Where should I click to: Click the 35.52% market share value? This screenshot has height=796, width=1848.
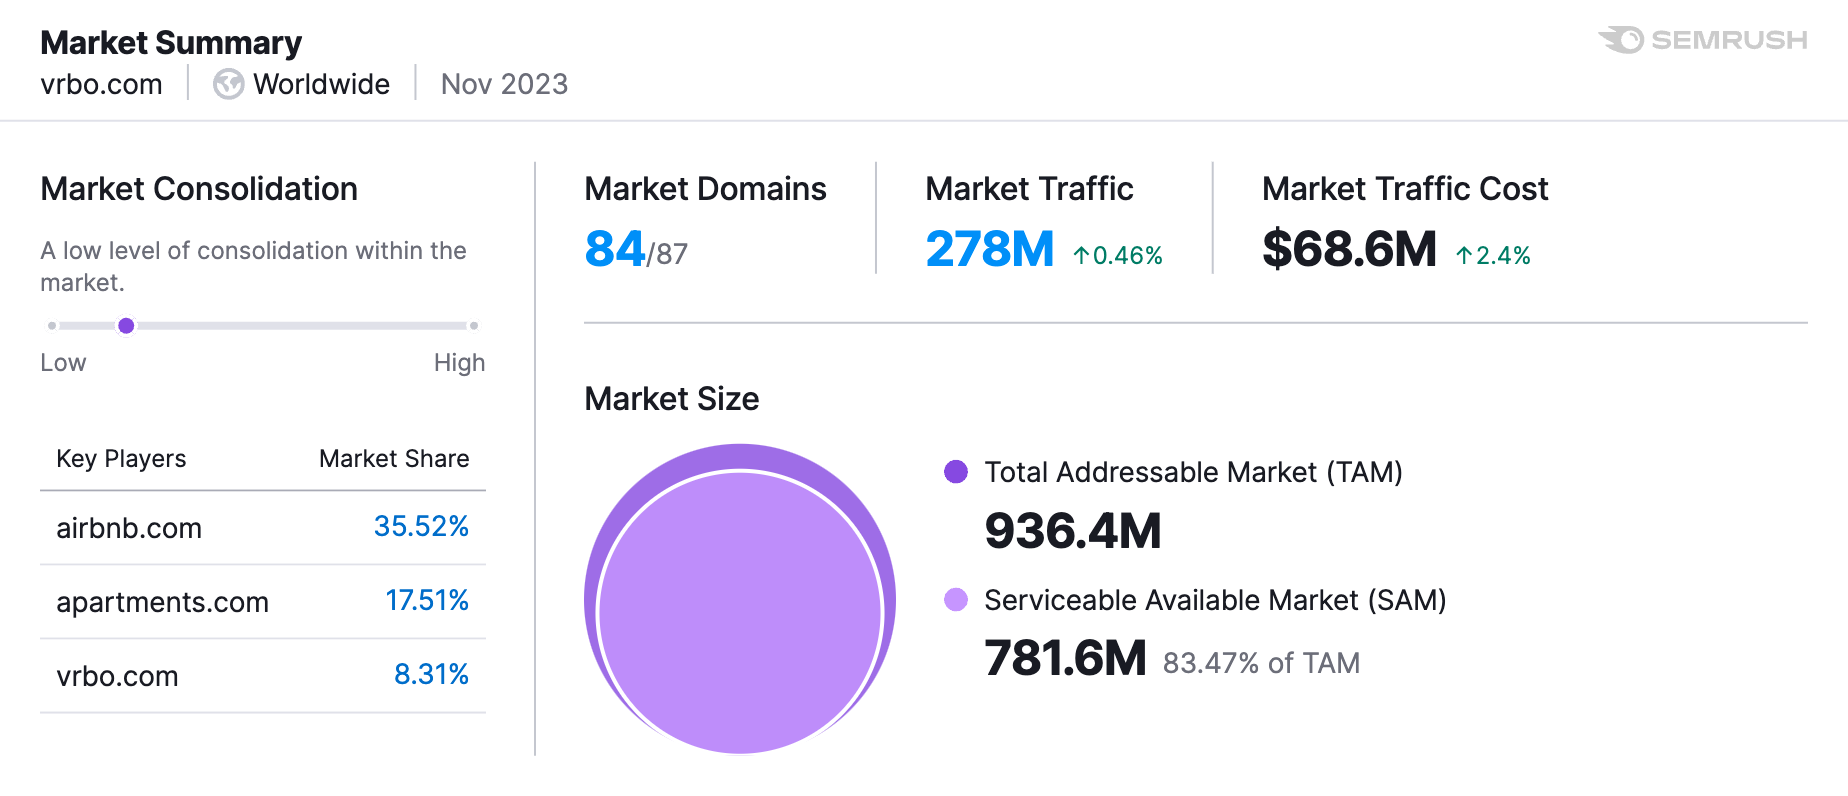(x=421, y=526)
